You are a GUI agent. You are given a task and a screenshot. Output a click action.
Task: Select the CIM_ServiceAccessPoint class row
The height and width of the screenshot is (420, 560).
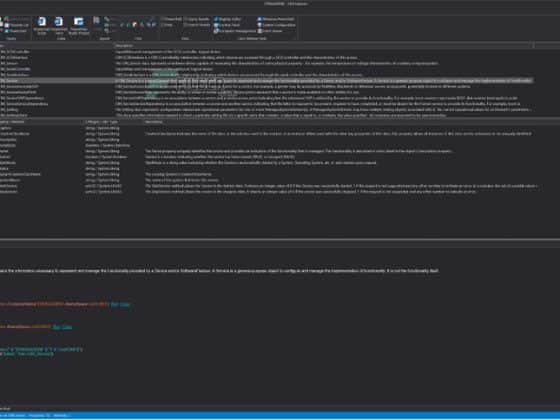tap(266, 92)
